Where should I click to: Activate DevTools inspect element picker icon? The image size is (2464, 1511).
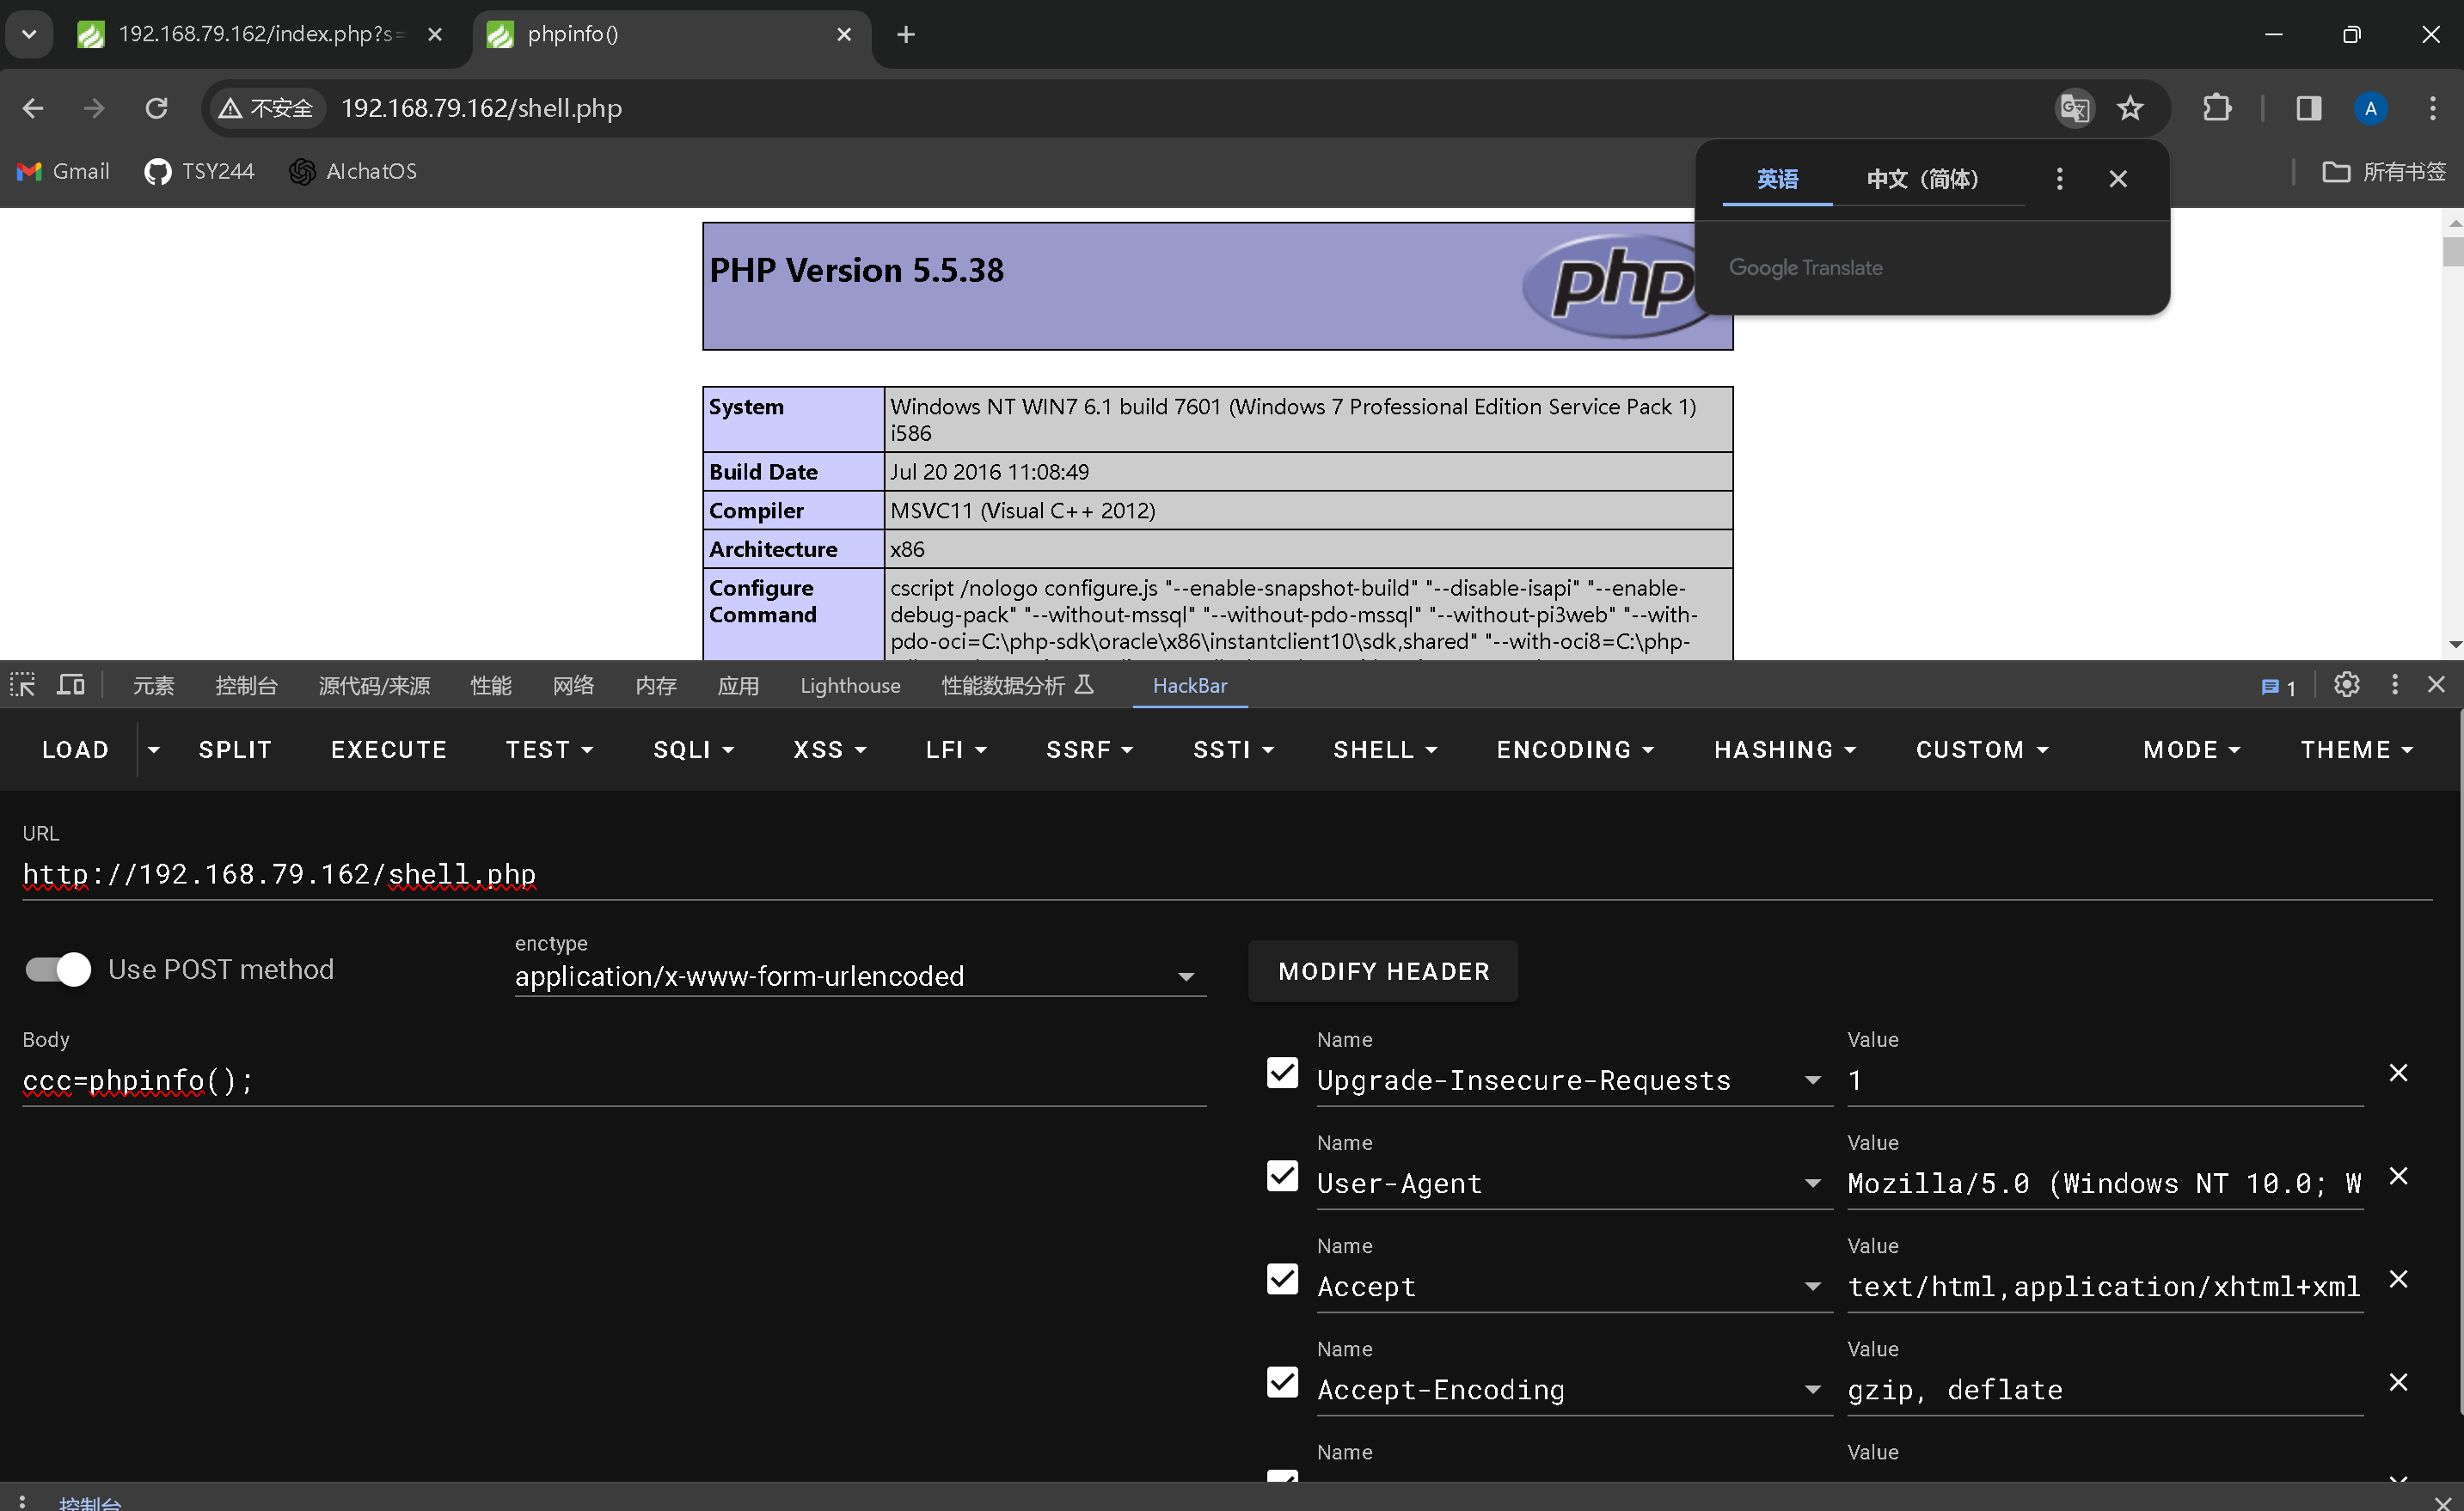(22, 685)
